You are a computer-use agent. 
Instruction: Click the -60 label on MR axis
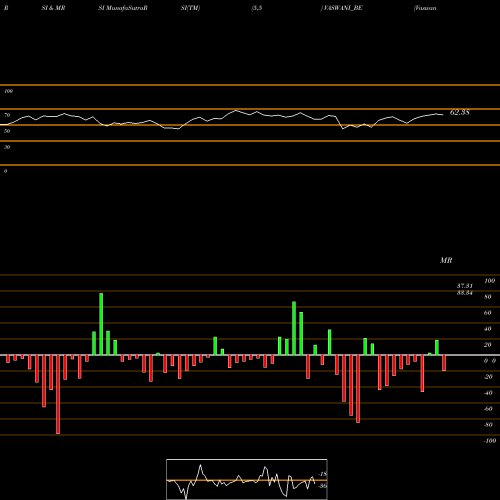point(488,409)
